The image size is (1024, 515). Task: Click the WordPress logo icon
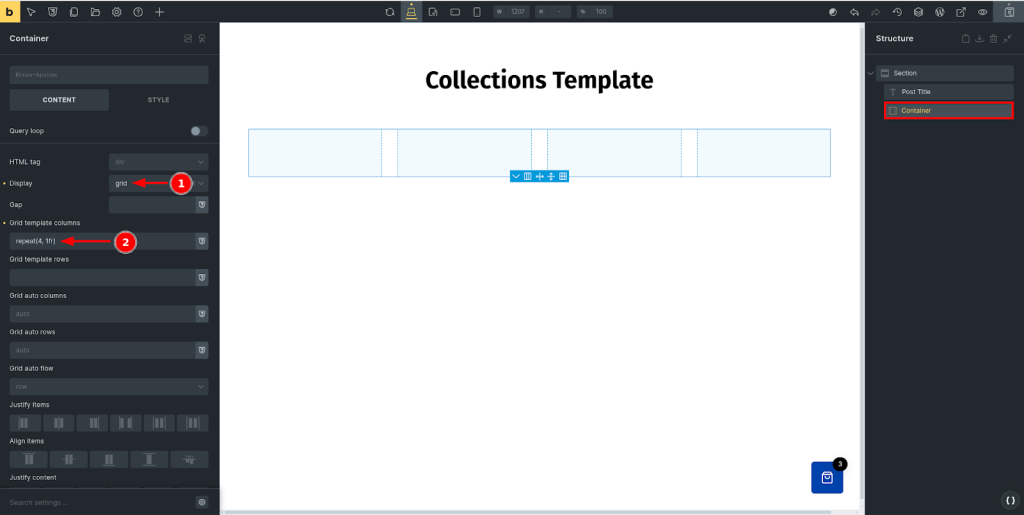pos(940,12)
